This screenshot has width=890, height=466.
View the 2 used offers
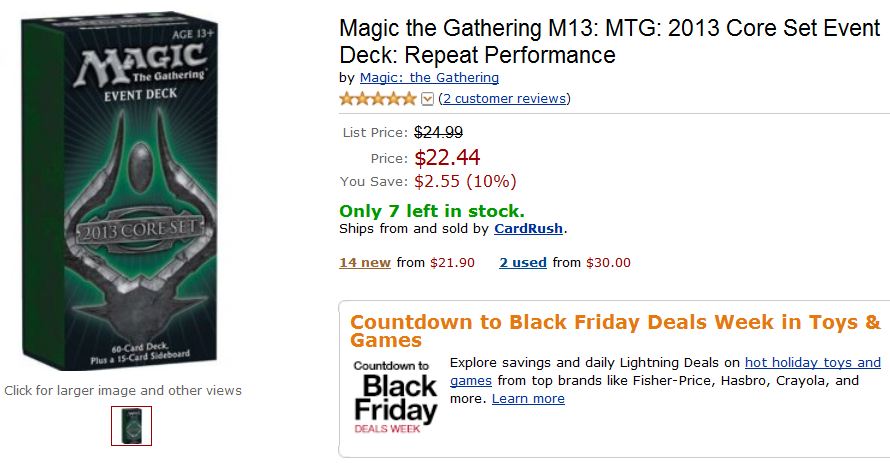coord(523,262)
